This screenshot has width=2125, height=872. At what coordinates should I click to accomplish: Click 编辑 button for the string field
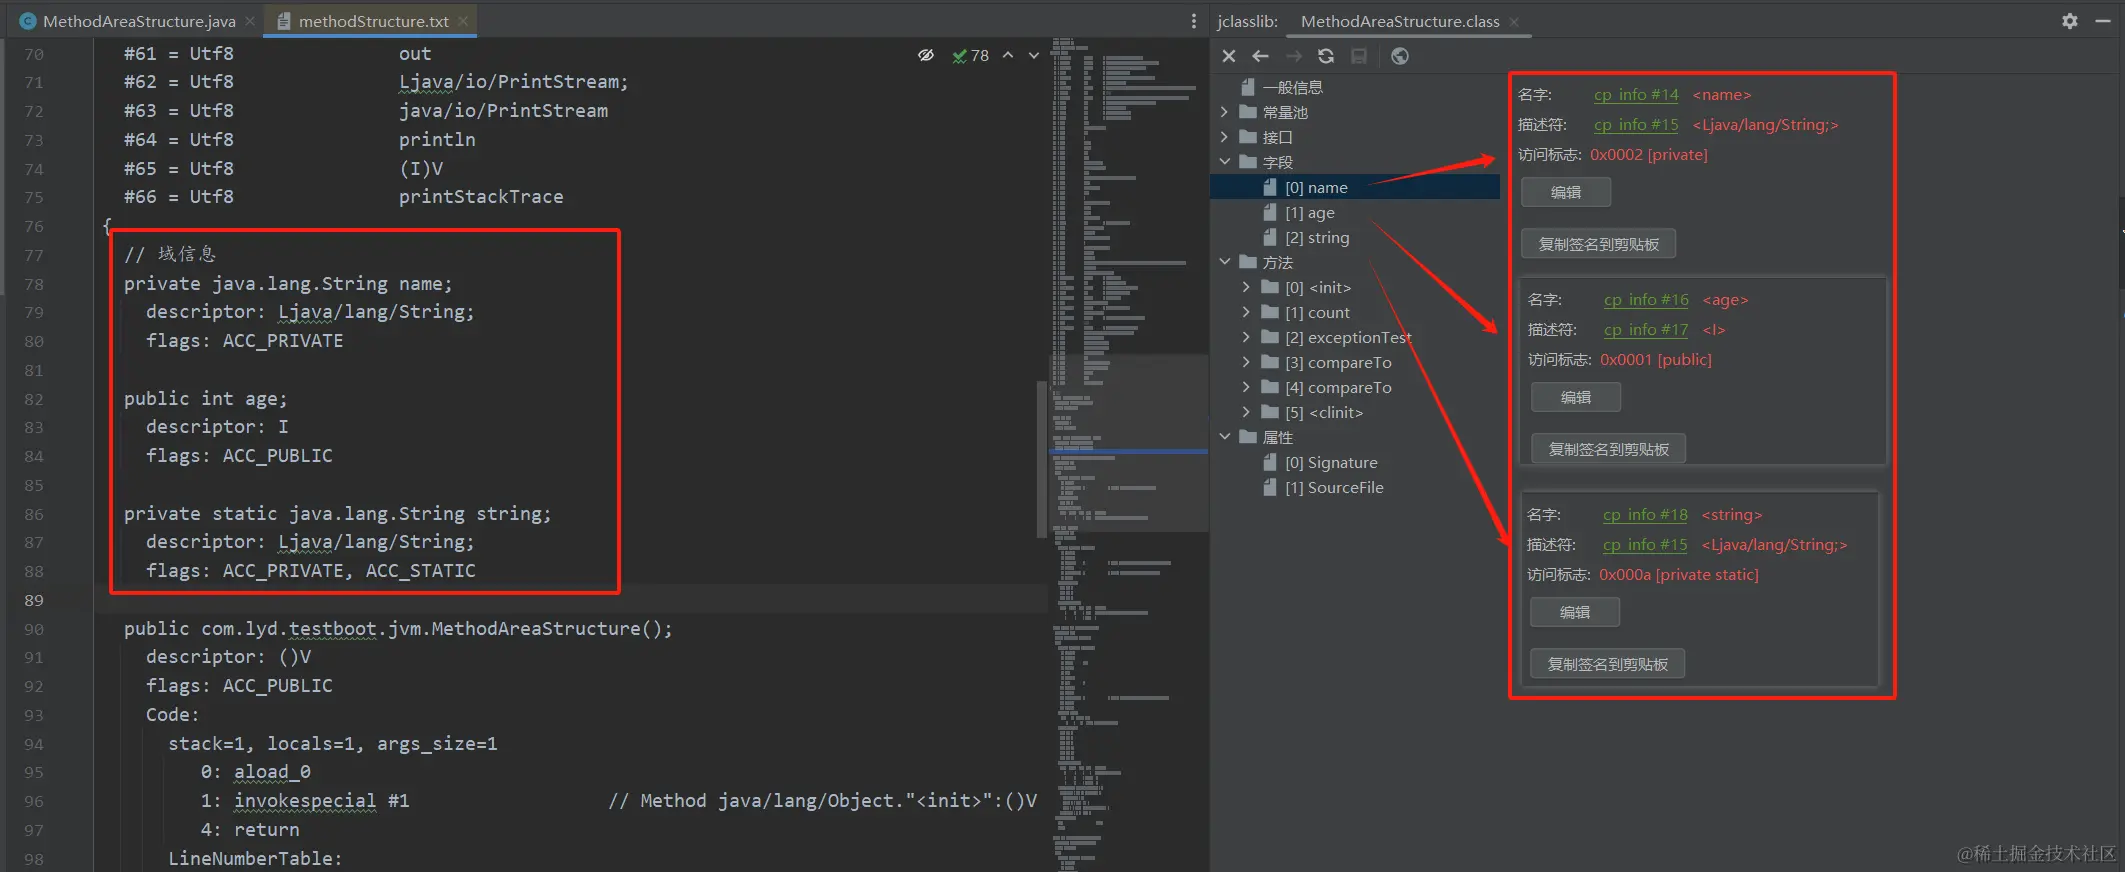click(1575, 612)
